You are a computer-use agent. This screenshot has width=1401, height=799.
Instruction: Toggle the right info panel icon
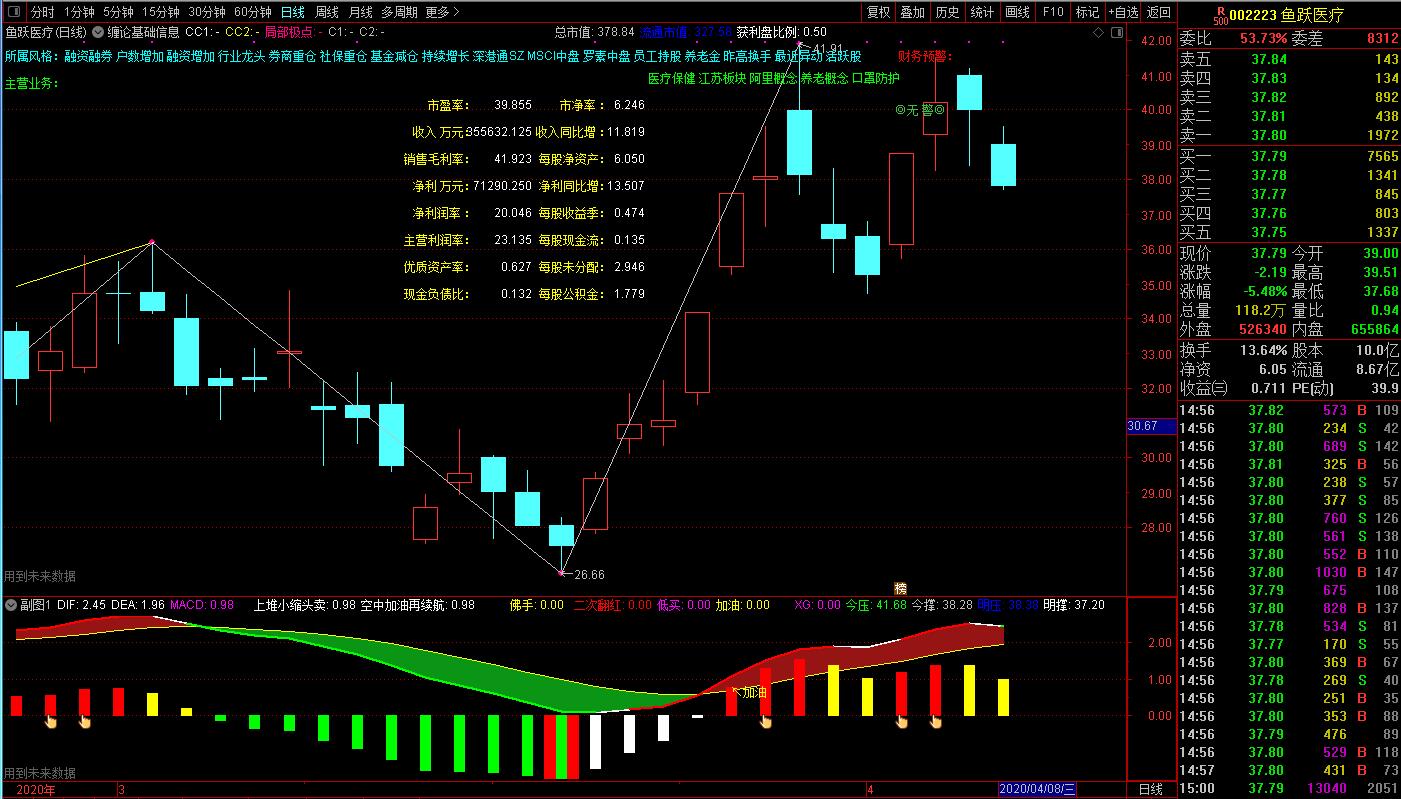pyautogui.click(x=1118, y=33)
